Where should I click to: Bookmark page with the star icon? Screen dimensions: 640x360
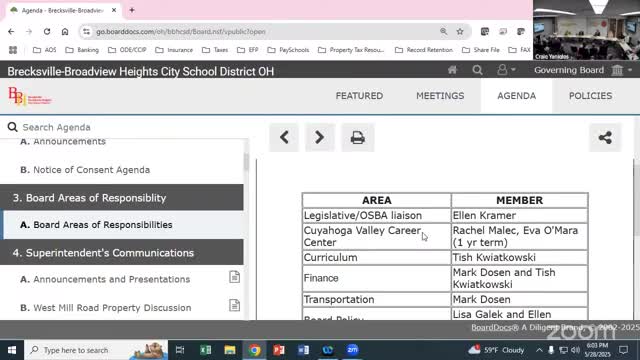click(460, 31)
